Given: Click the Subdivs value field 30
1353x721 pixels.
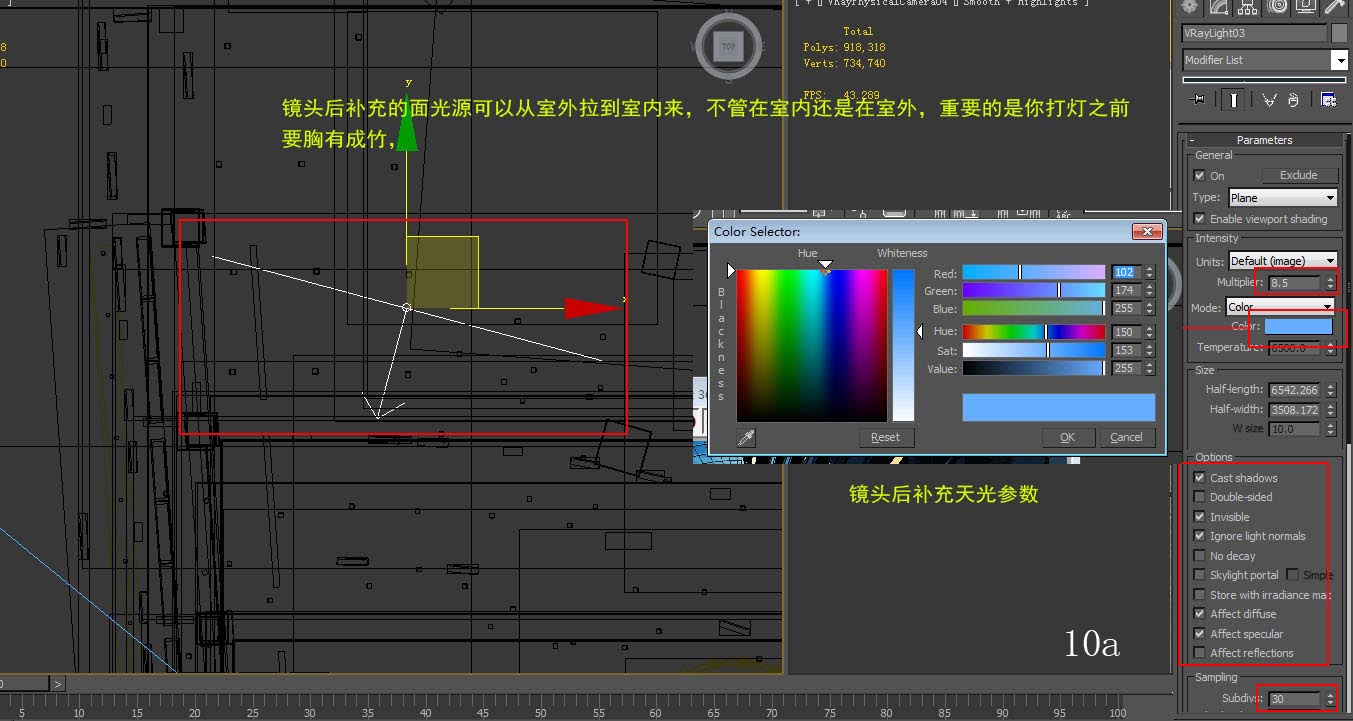Looking at the screenshot, I should pyautogui.click(x=1295, y=699).
